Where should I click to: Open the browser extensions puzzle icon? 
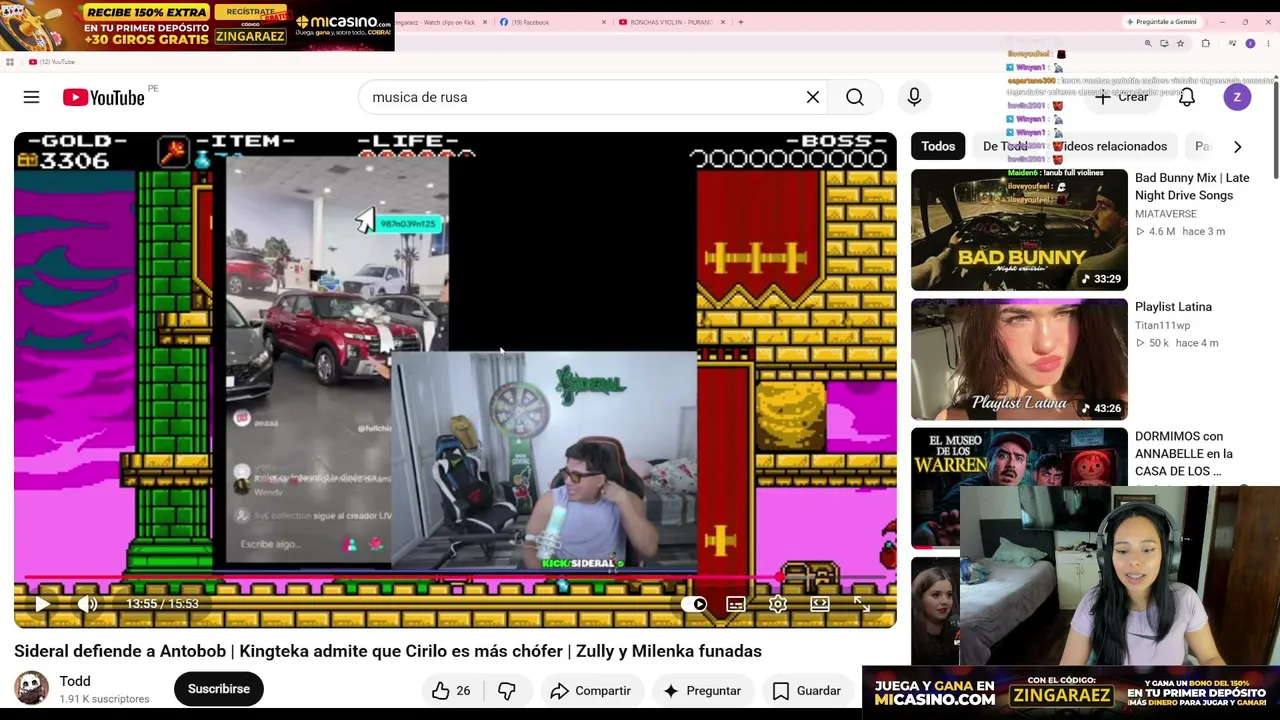coord(1205,44)
